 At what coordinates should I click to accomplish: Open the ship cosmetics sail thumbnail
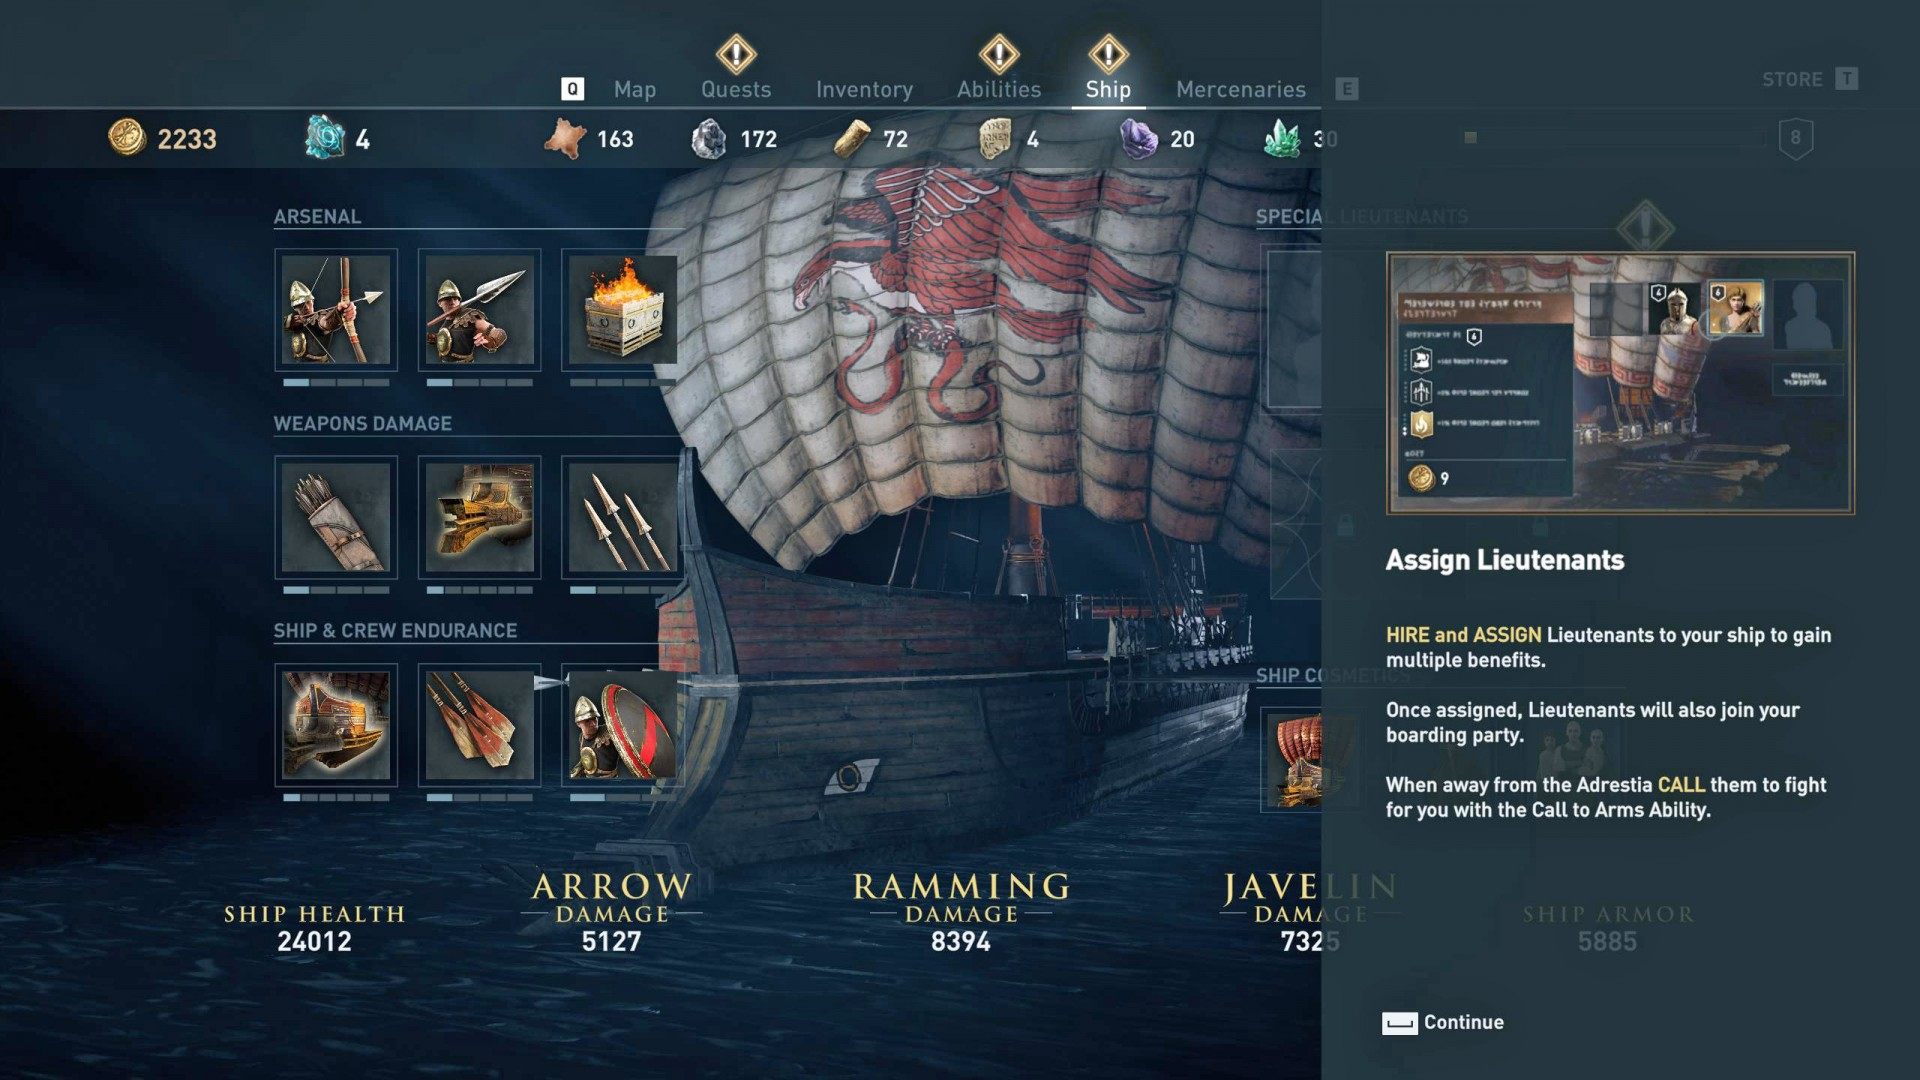[1292, 760]
